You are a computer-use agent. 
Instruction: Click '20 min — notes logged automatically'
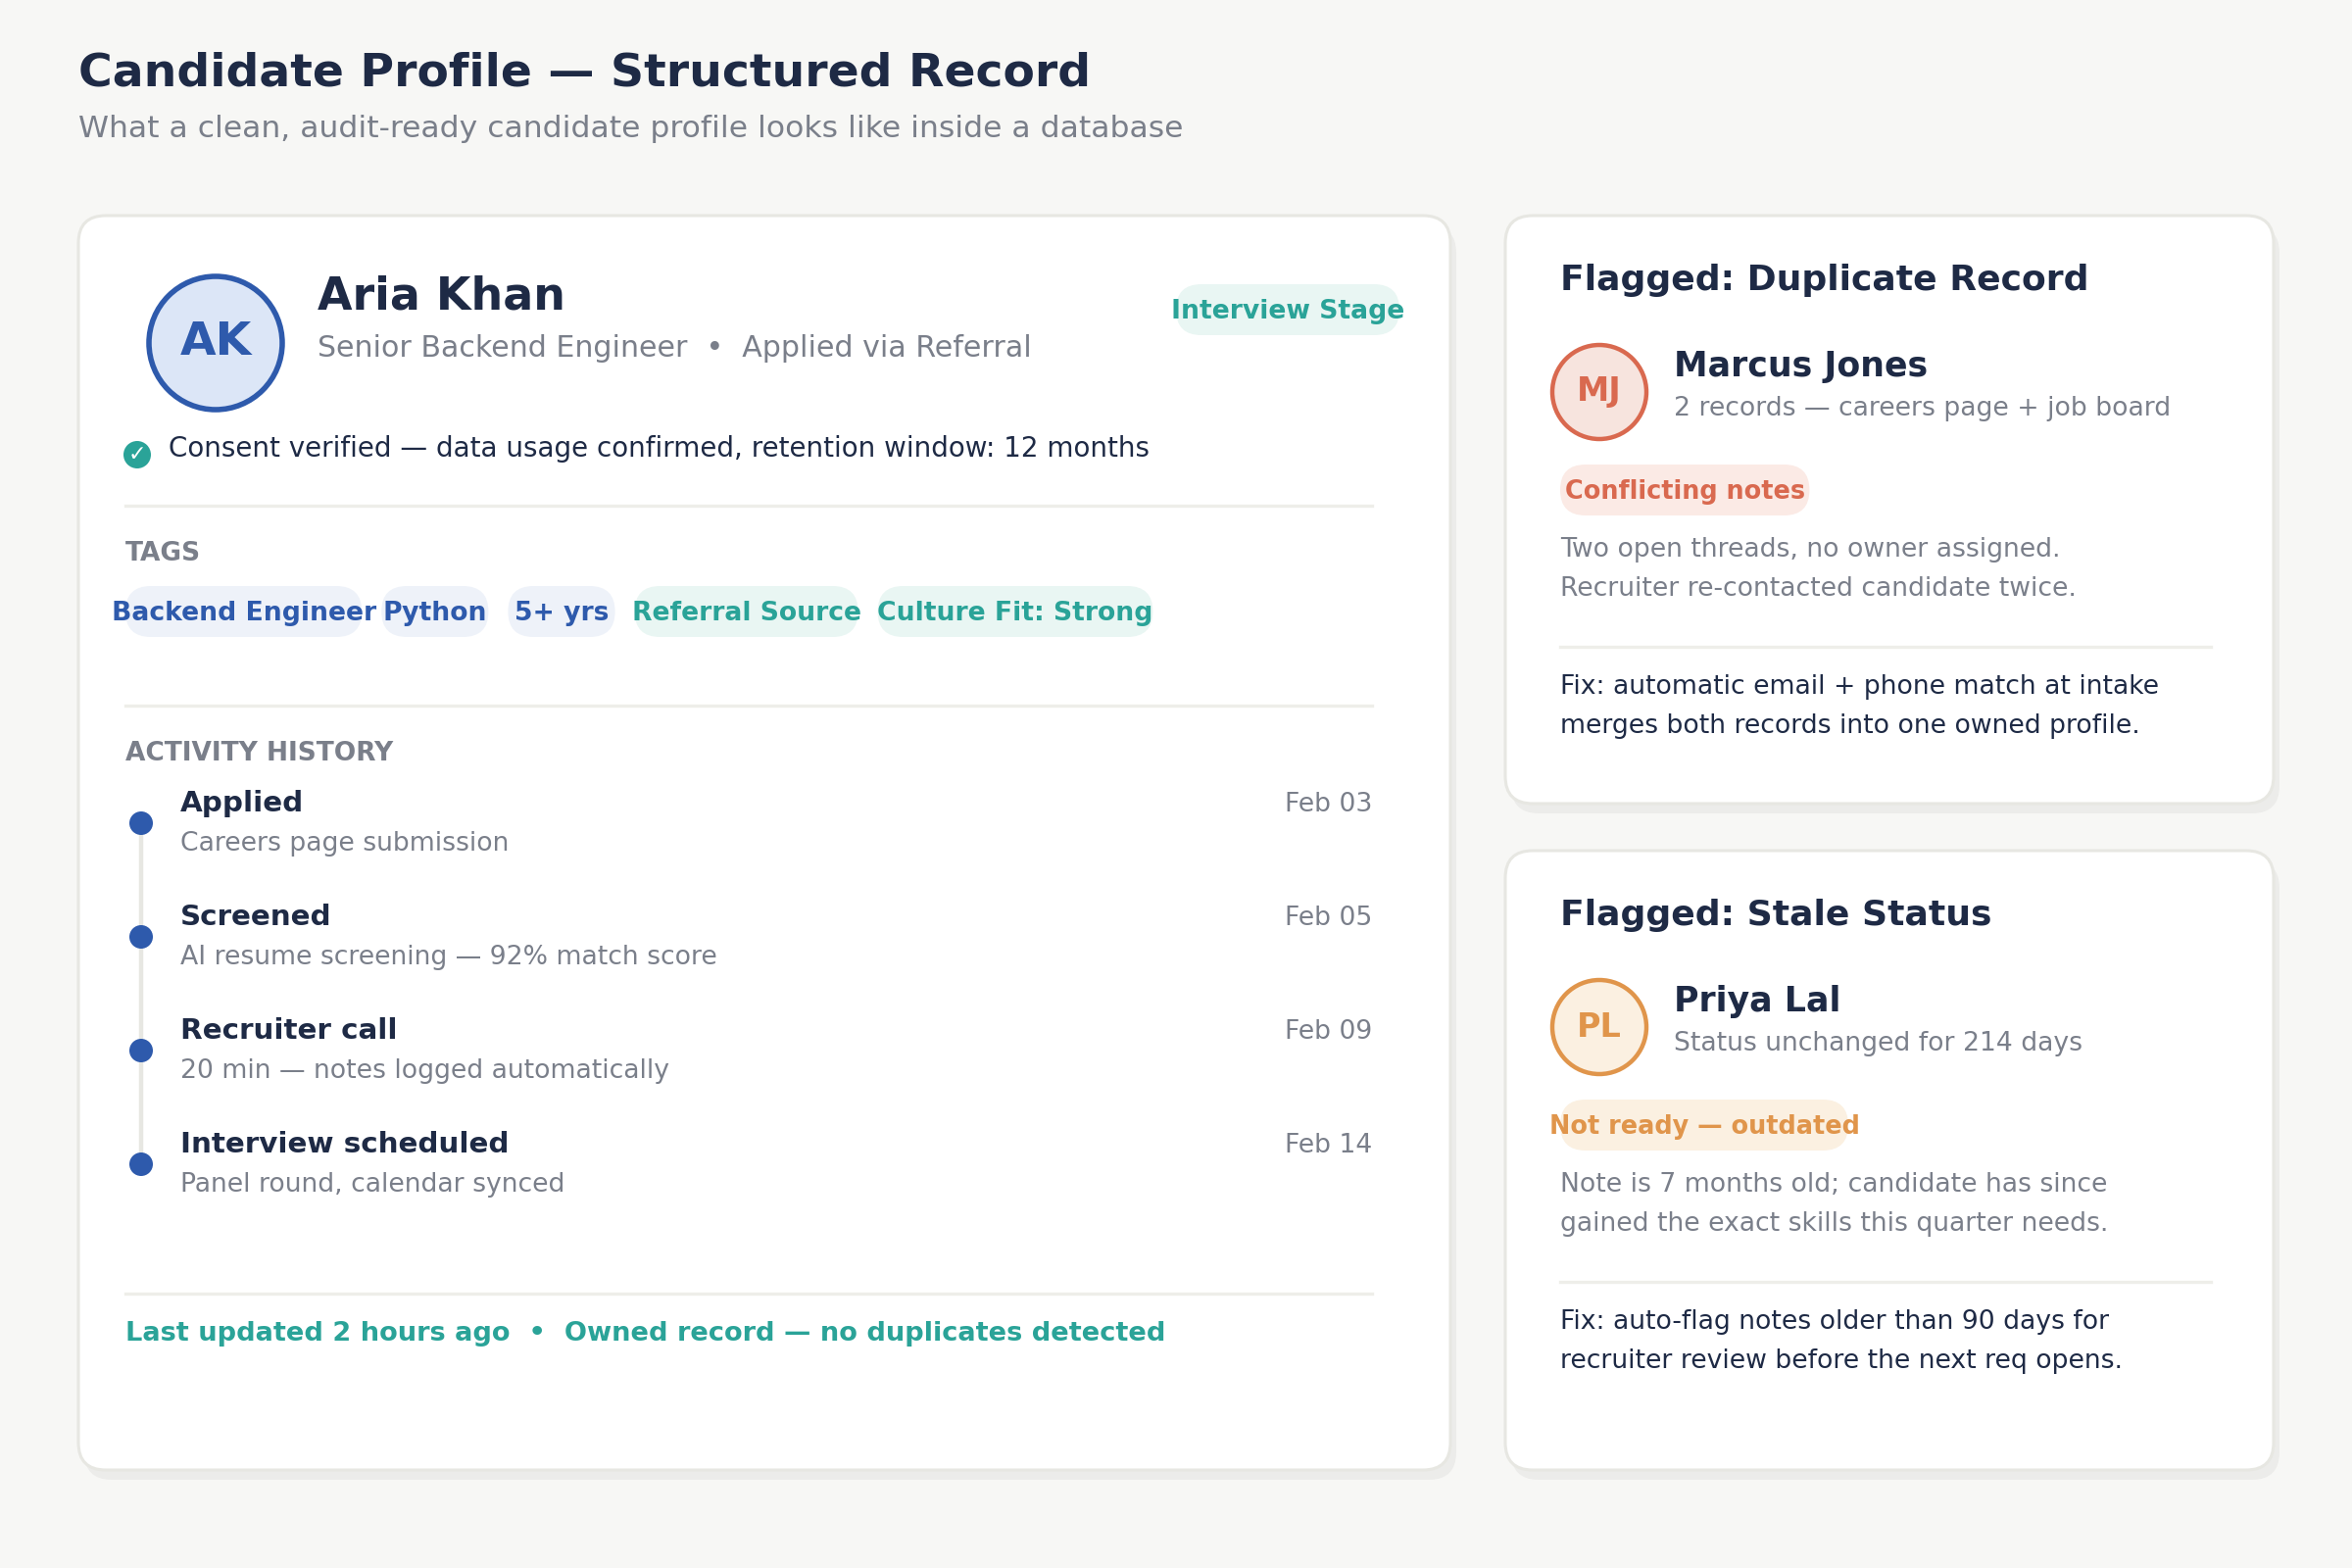(x=424, y=1070)
